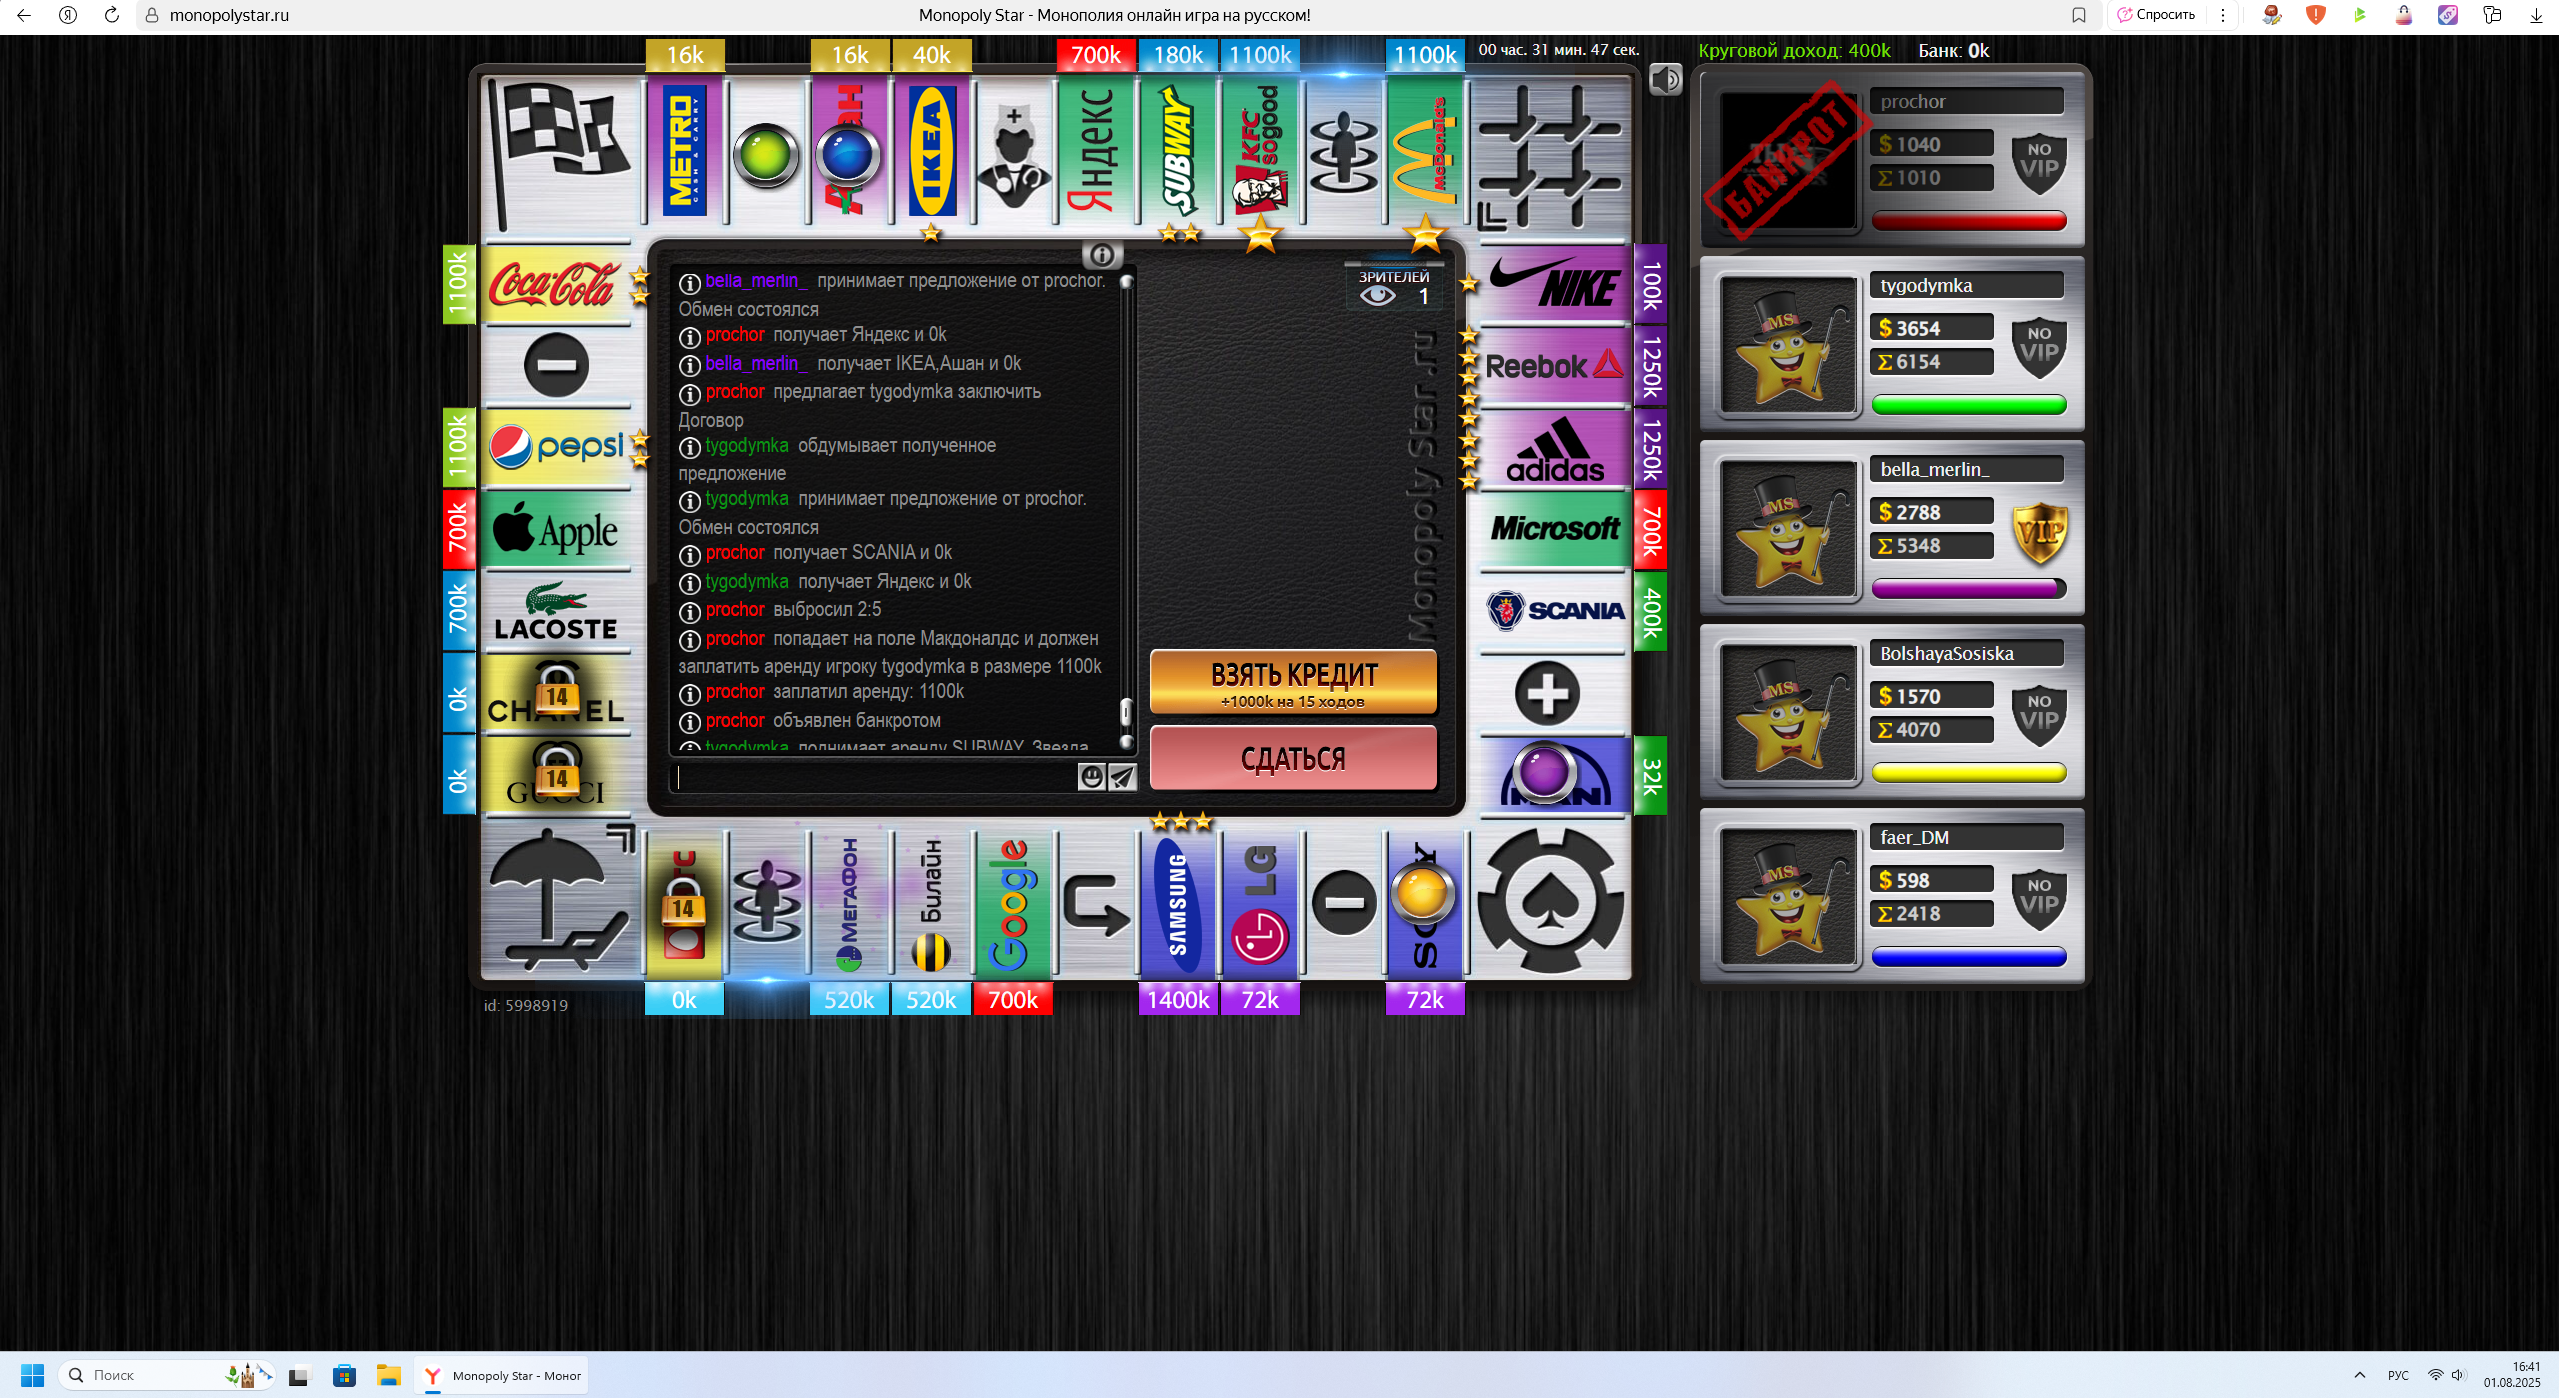Click the U-turn arrow board cell
Image resolution: width=2559 pixels, height=1398 pixels.
point(1096,904)
